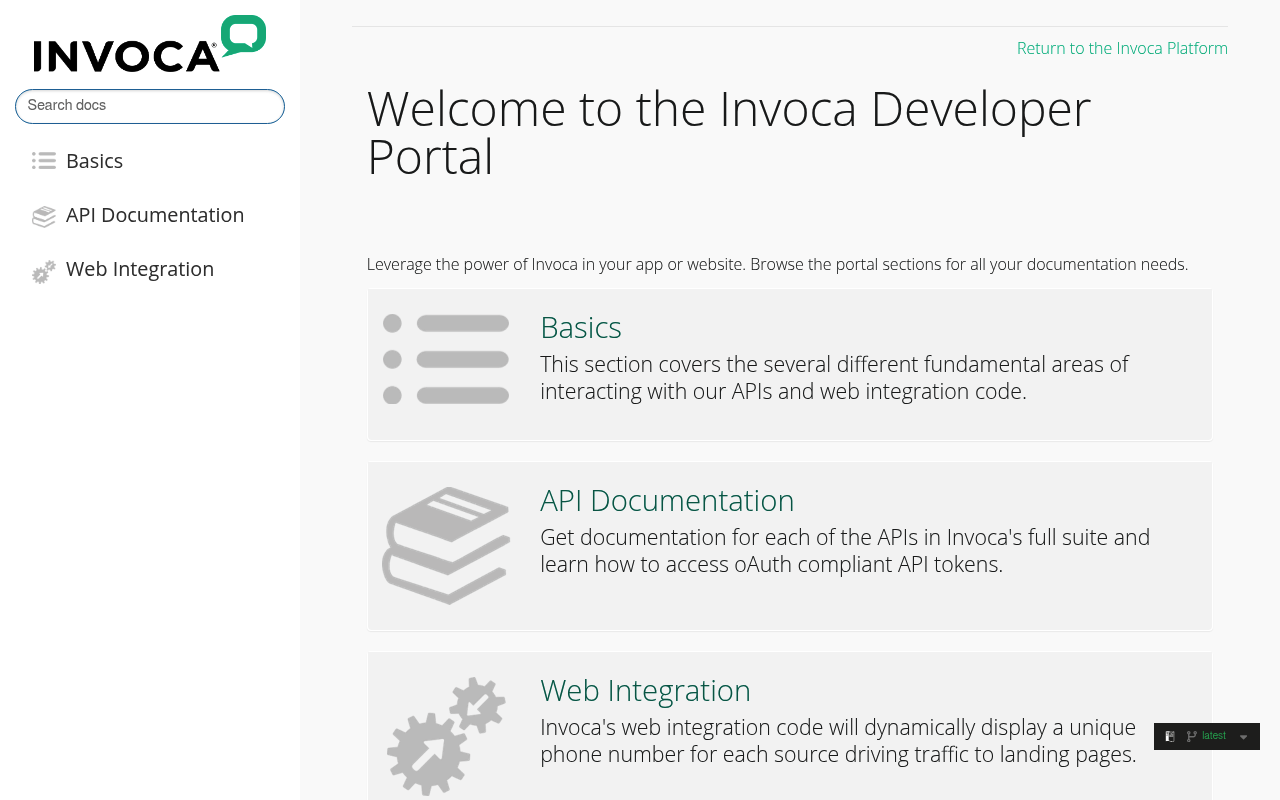The width and height of the screenshot is (1280, 800).
Task: Click the 'latest' version label
Action: click(x=1214, y=736)
